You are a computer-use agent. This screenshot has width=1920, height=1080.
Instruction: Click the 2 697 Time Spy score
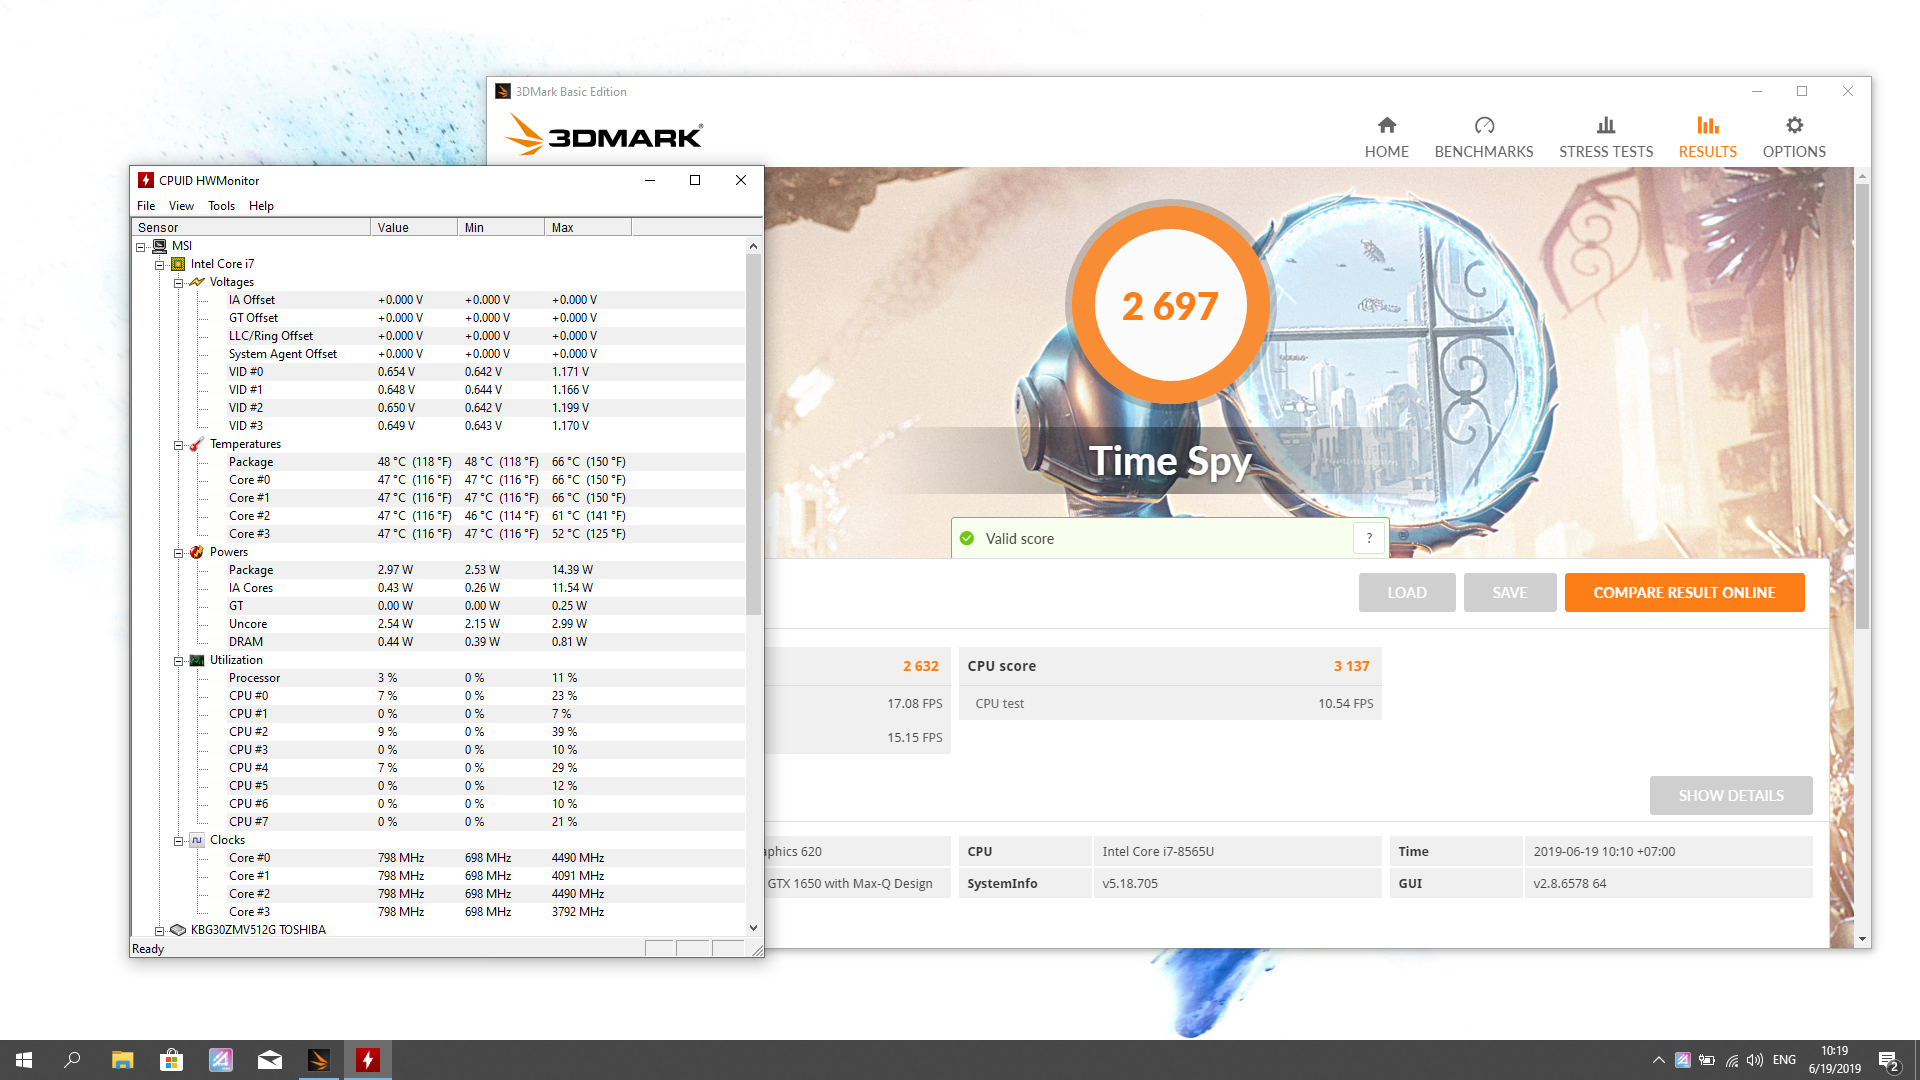[1170, 306]
